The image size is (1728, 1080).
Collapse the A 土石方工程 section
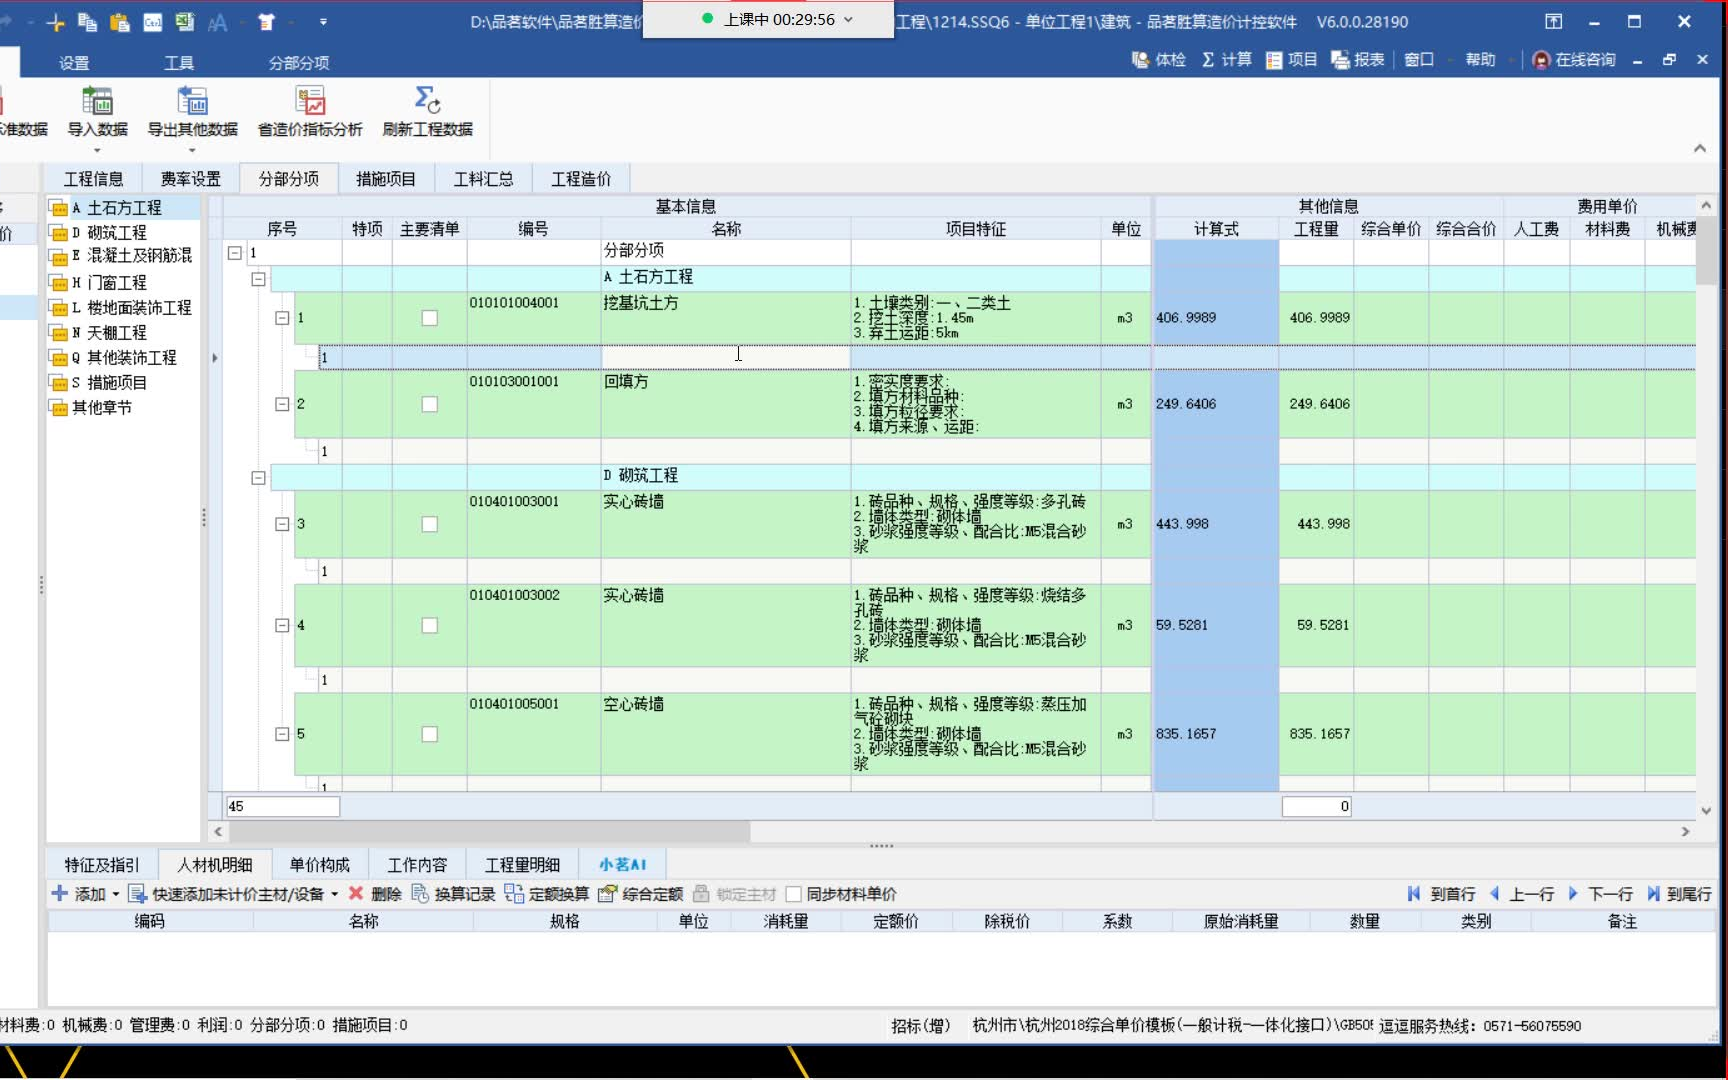258,279
